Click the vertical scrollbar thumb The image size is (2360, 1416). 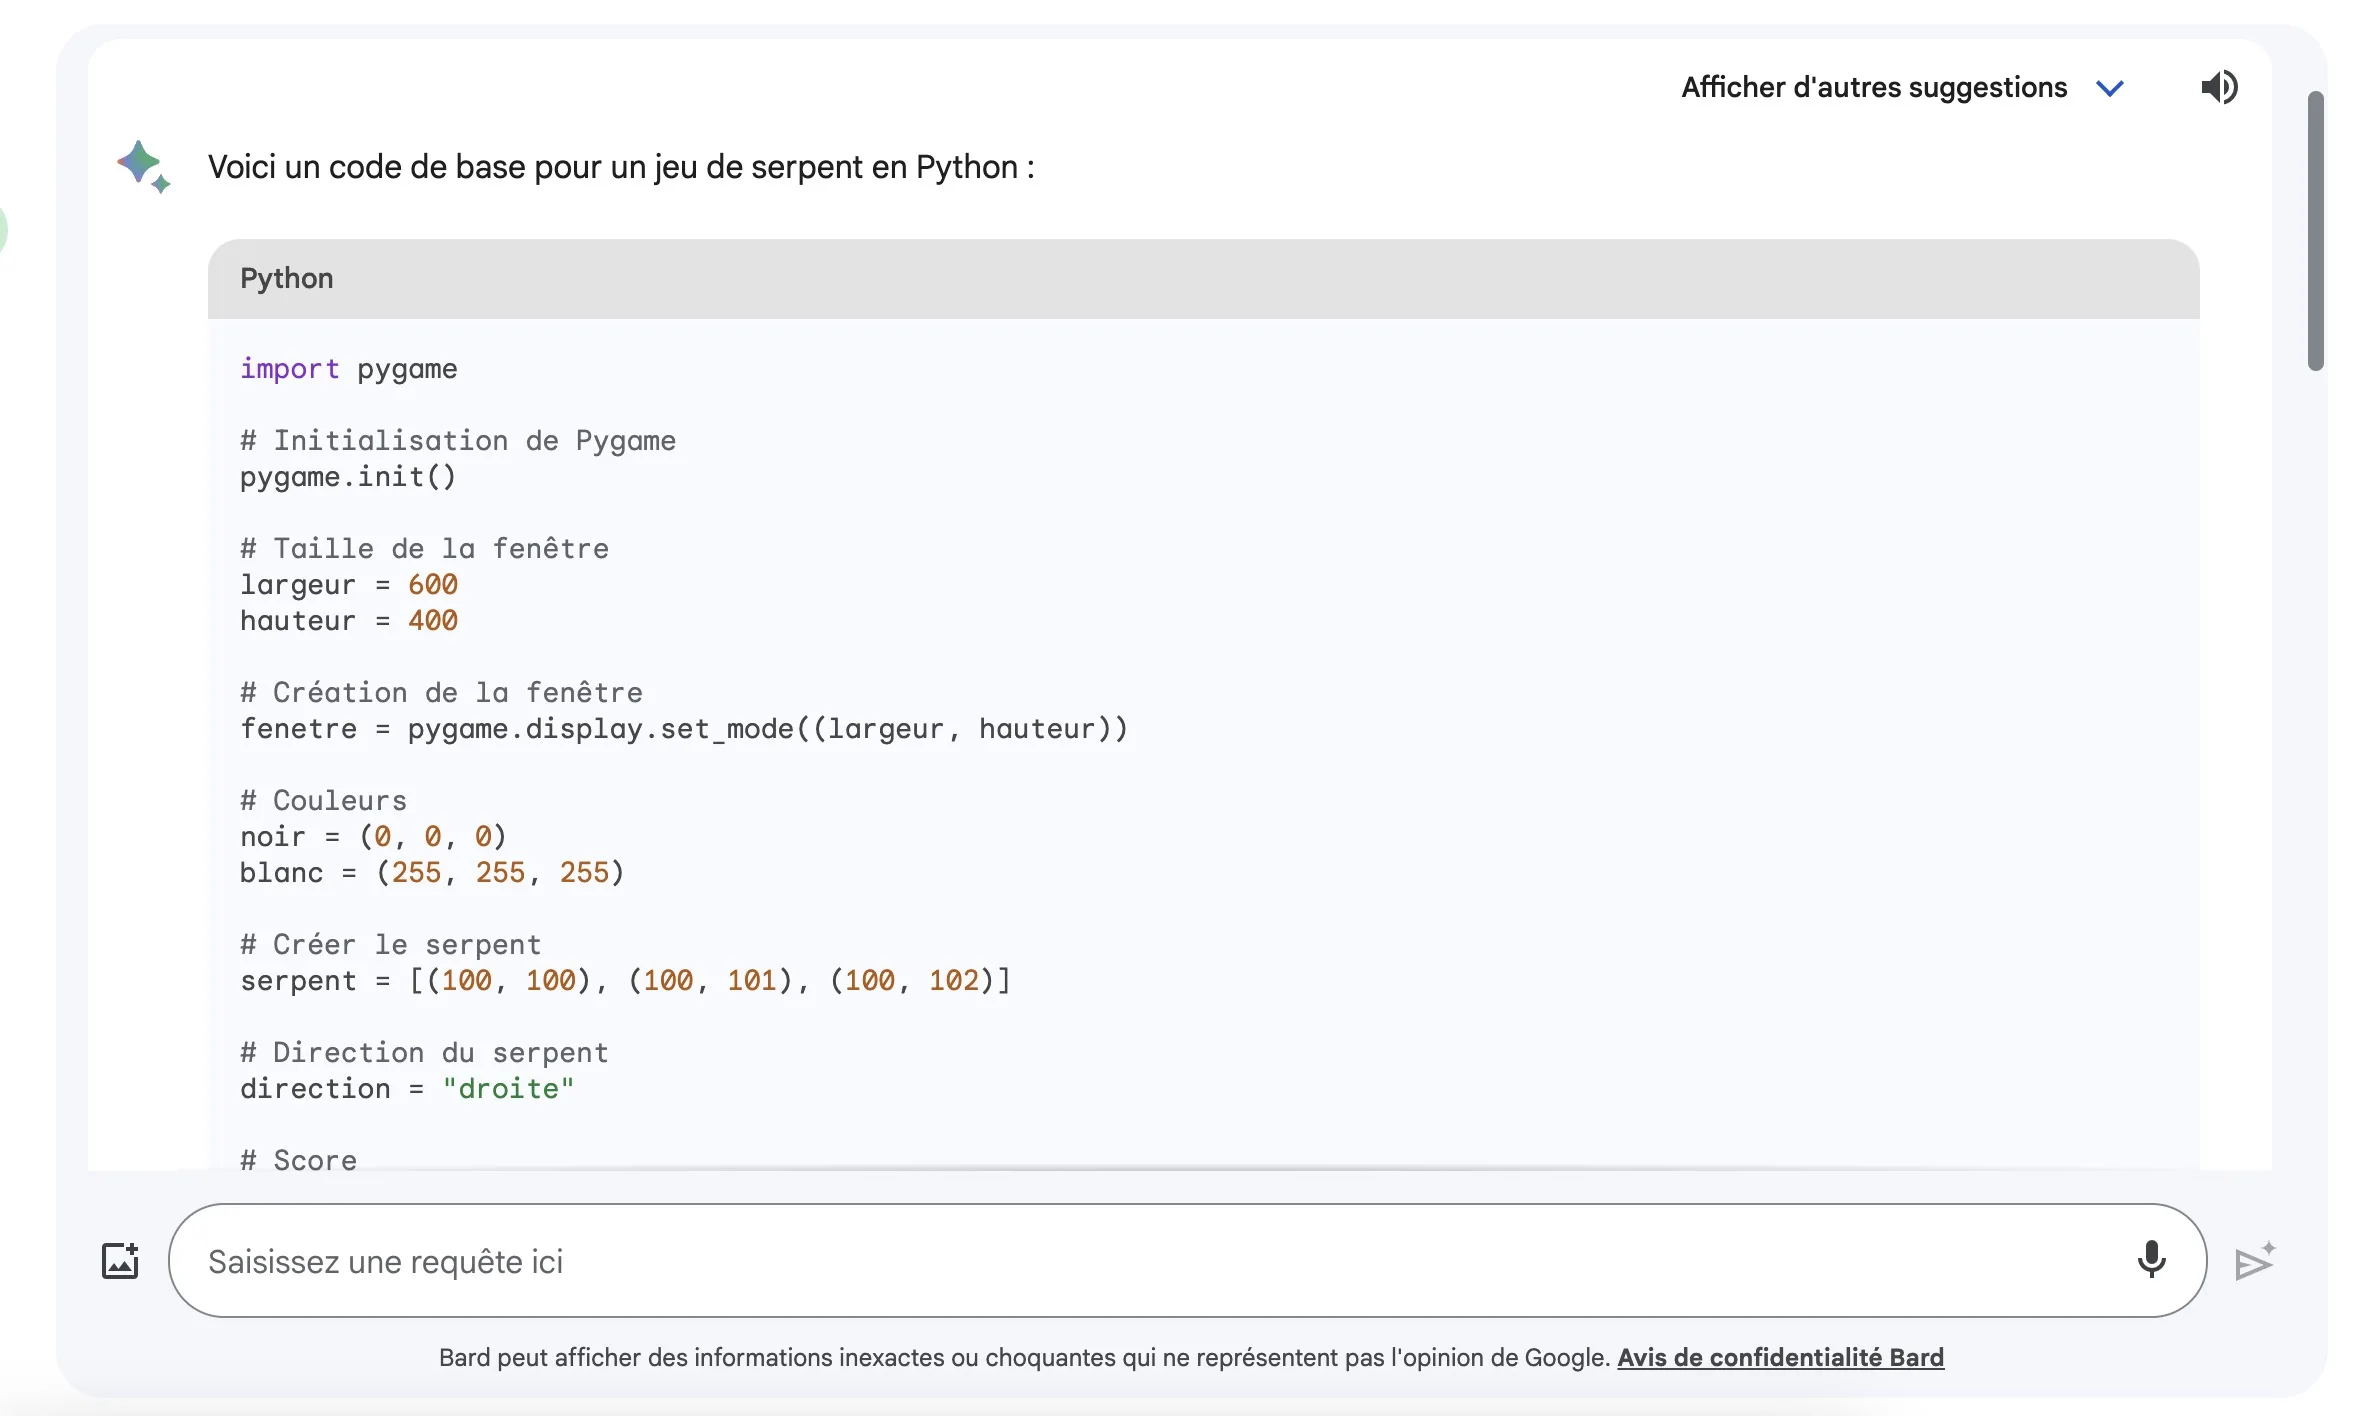[x=2315, y=230]
